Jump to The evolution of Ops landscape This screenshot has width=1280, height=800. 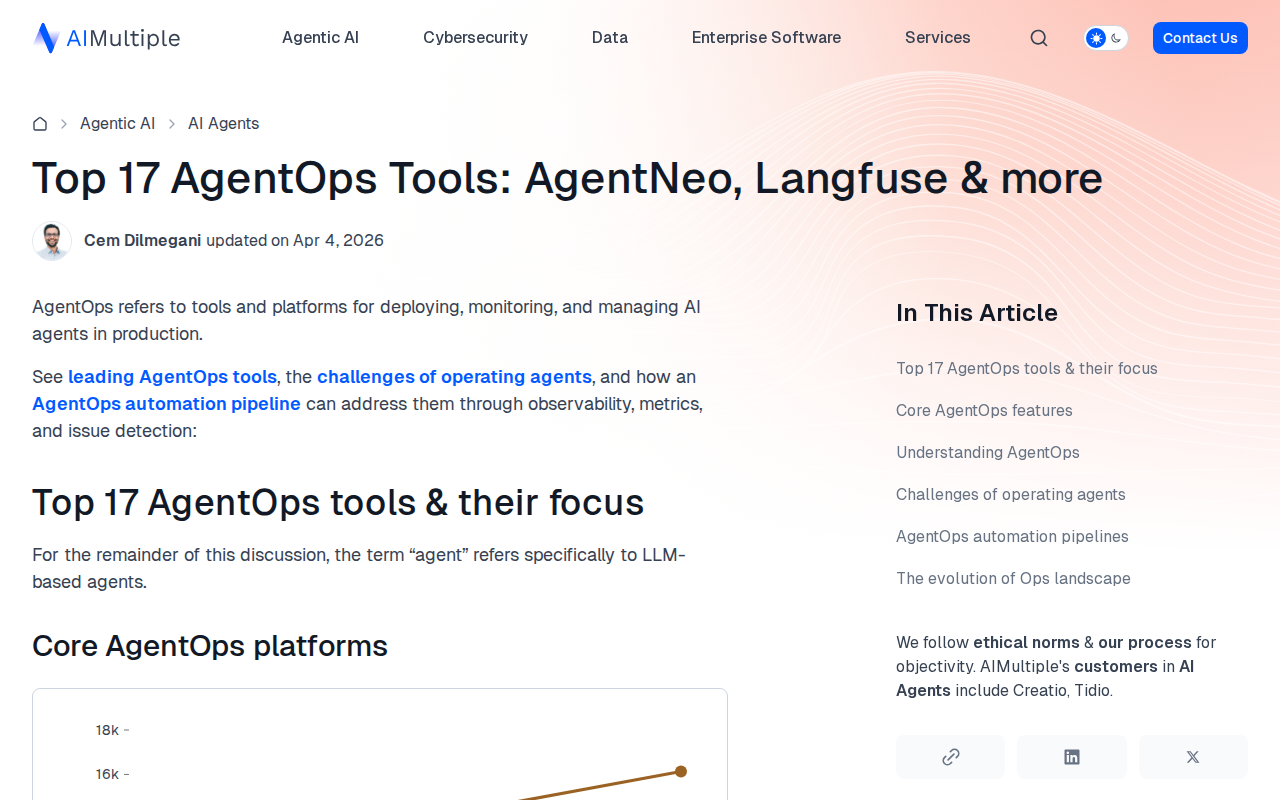click(1013, 579)
